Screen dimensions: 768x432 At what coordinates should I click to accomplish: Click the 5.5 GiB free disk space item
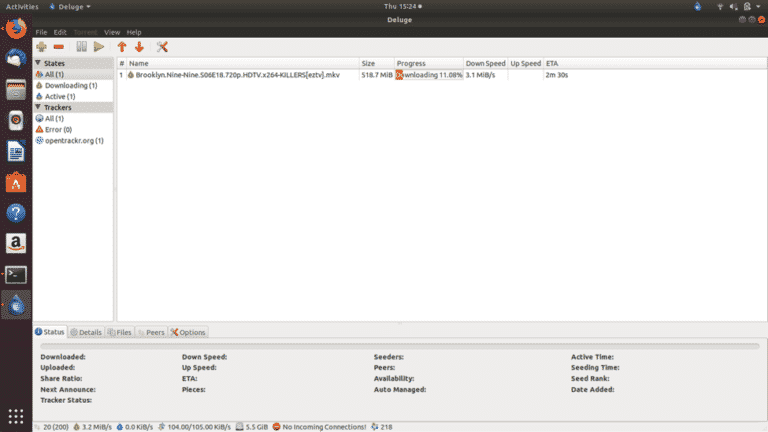click(x=252, y=427)
